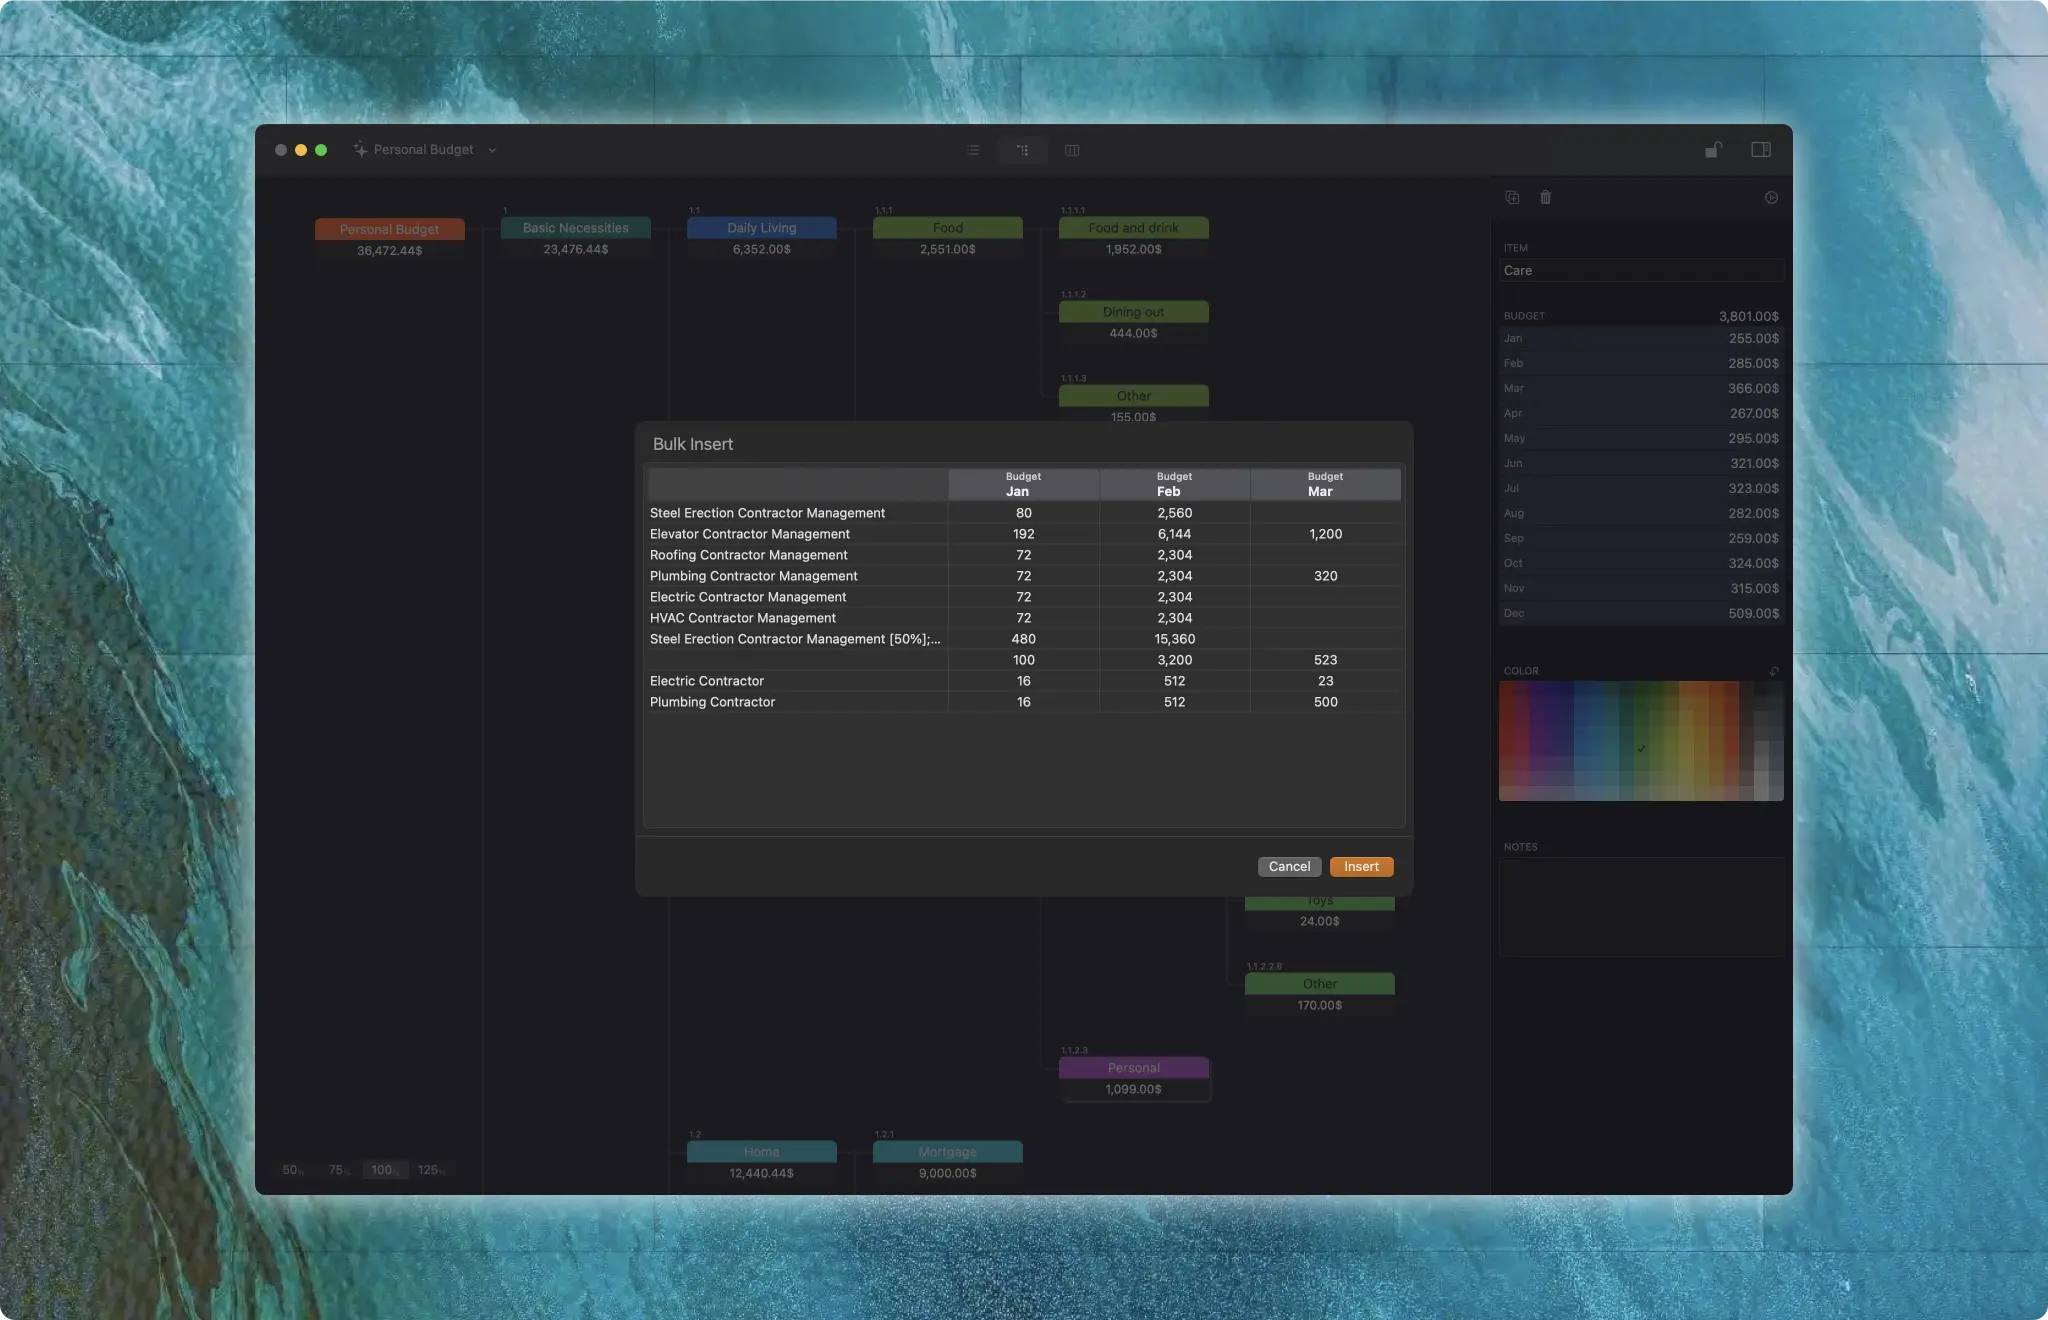Viewport: 2048px width, 1320px height.
Task: Switch to list view icon
Action: tap(973, 150)
